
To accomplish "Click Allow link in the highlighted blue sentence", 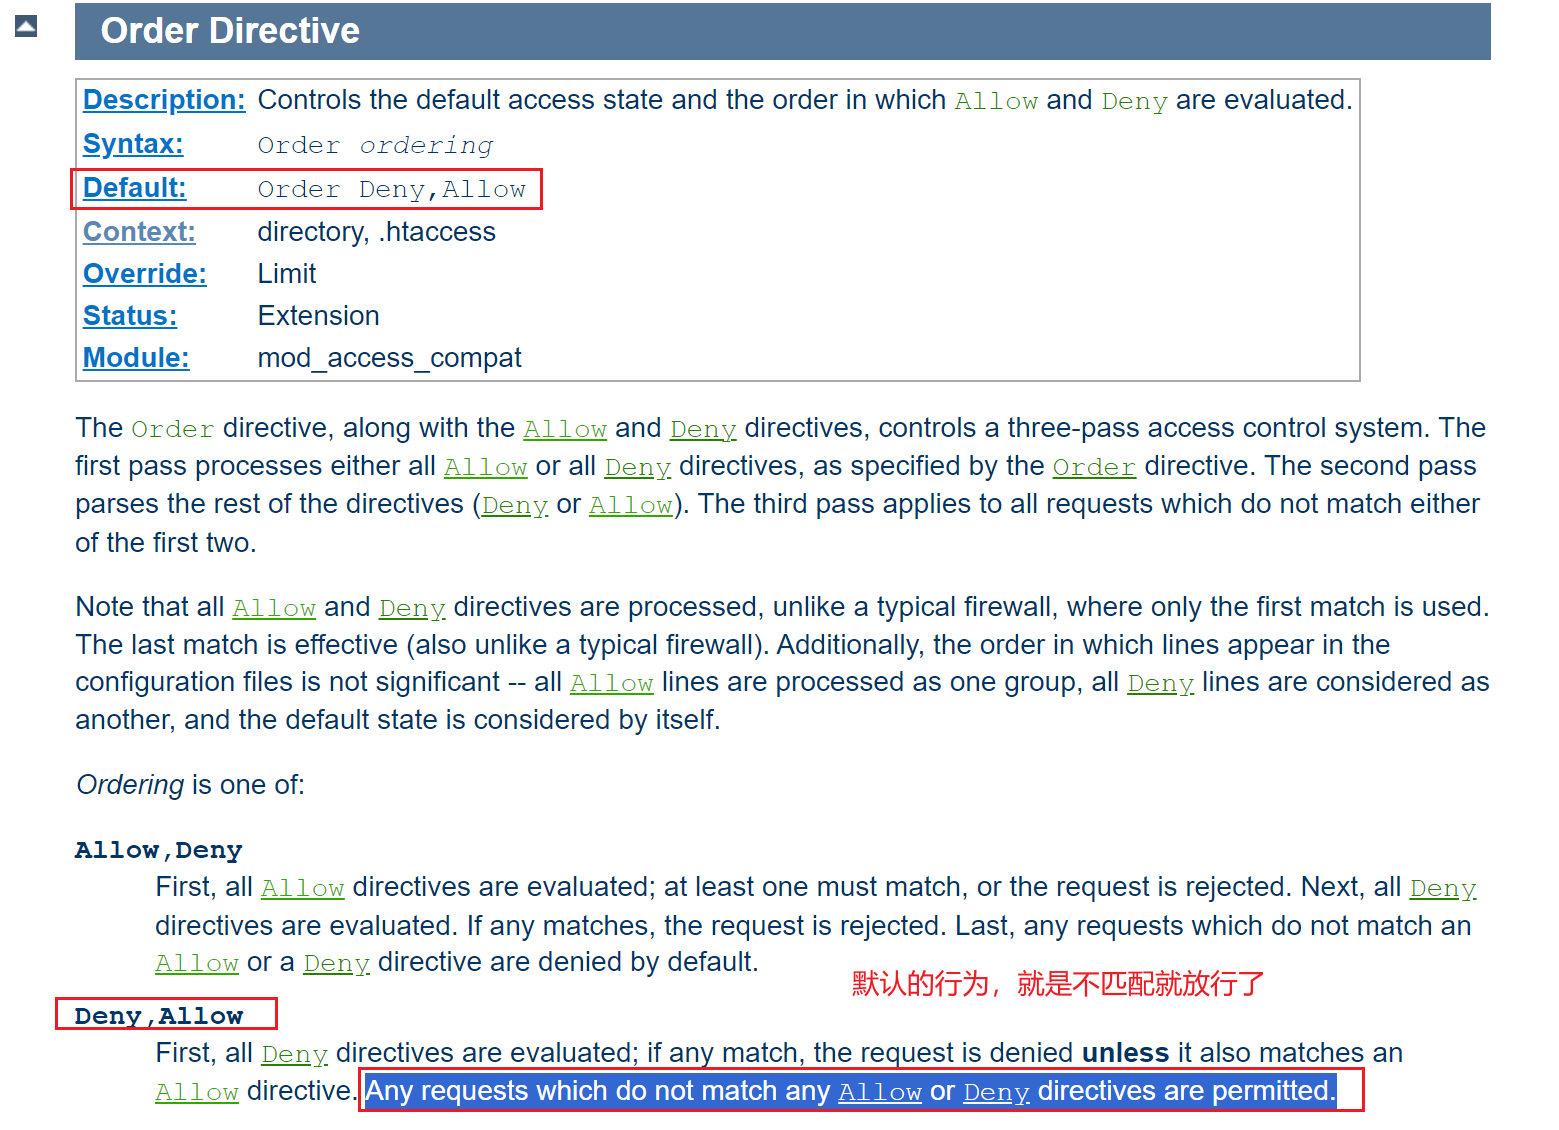I will [879, 1092].
